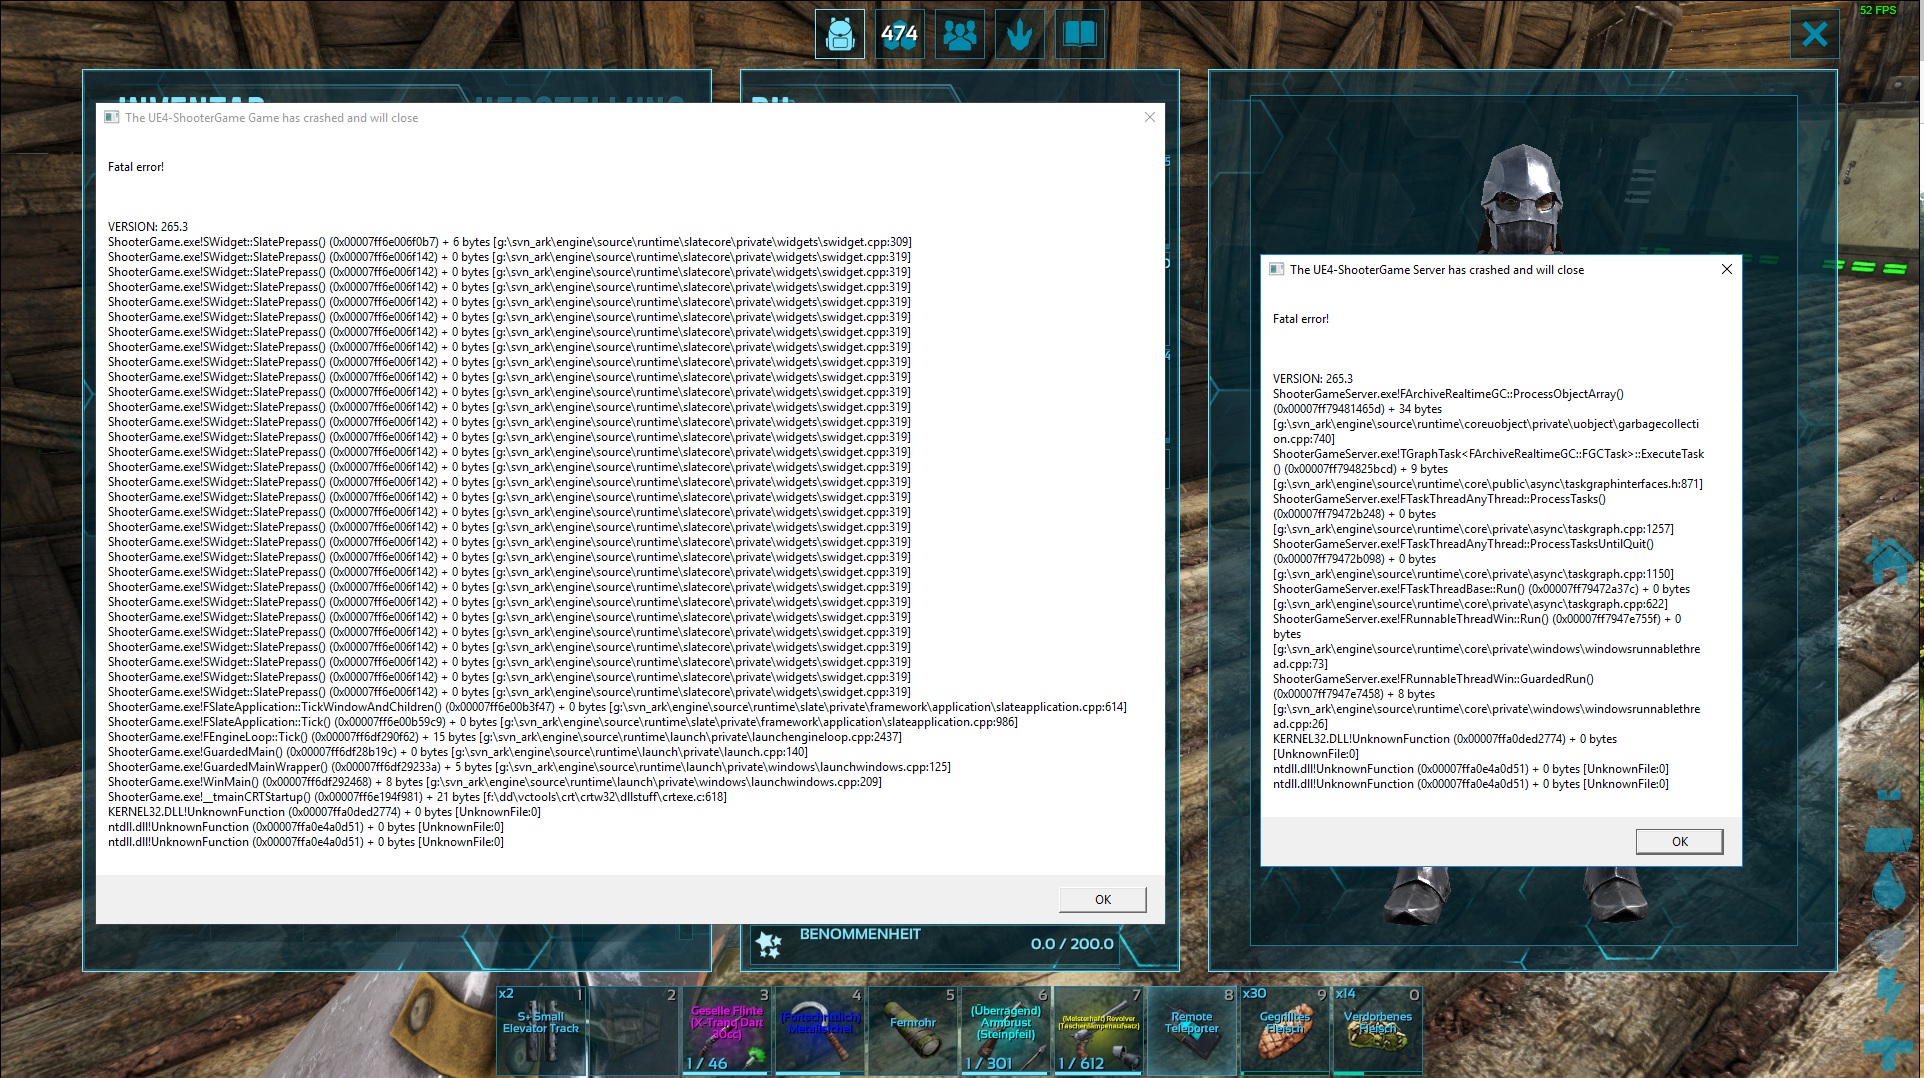Click the FSlateApplication::Tick() stack line
The image size is (1924, 1078).
[563, 722]
